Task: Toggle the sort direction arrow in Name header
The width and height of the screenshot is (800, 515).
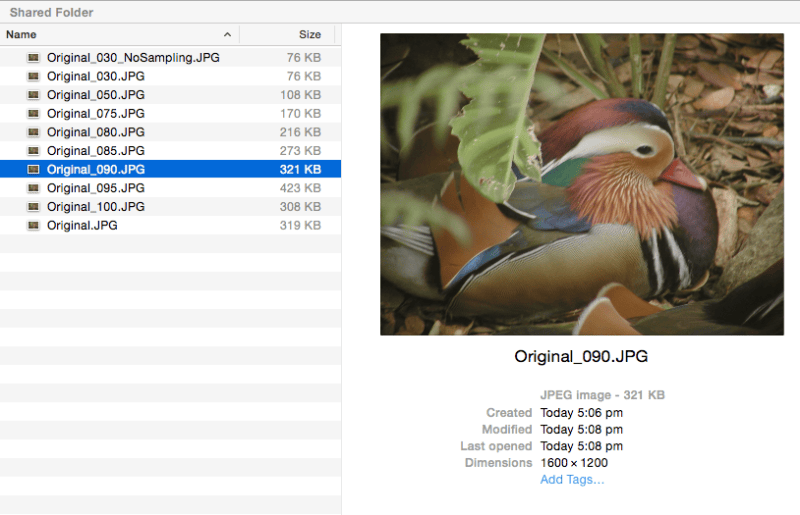Action: [227, 35]
